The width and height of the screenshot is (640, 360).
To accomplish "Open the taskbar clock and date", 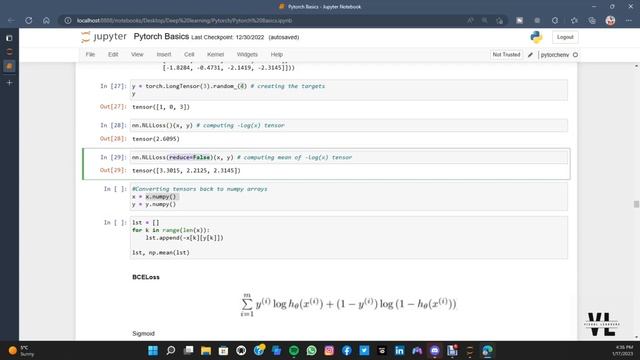I will (623, 351).
